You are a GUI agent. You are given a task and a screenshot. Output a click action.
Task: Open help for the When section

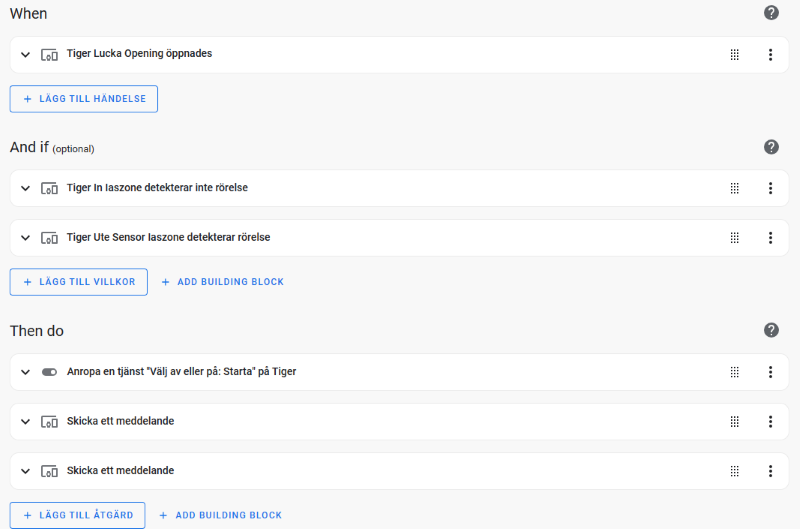[x=771, y=13]
